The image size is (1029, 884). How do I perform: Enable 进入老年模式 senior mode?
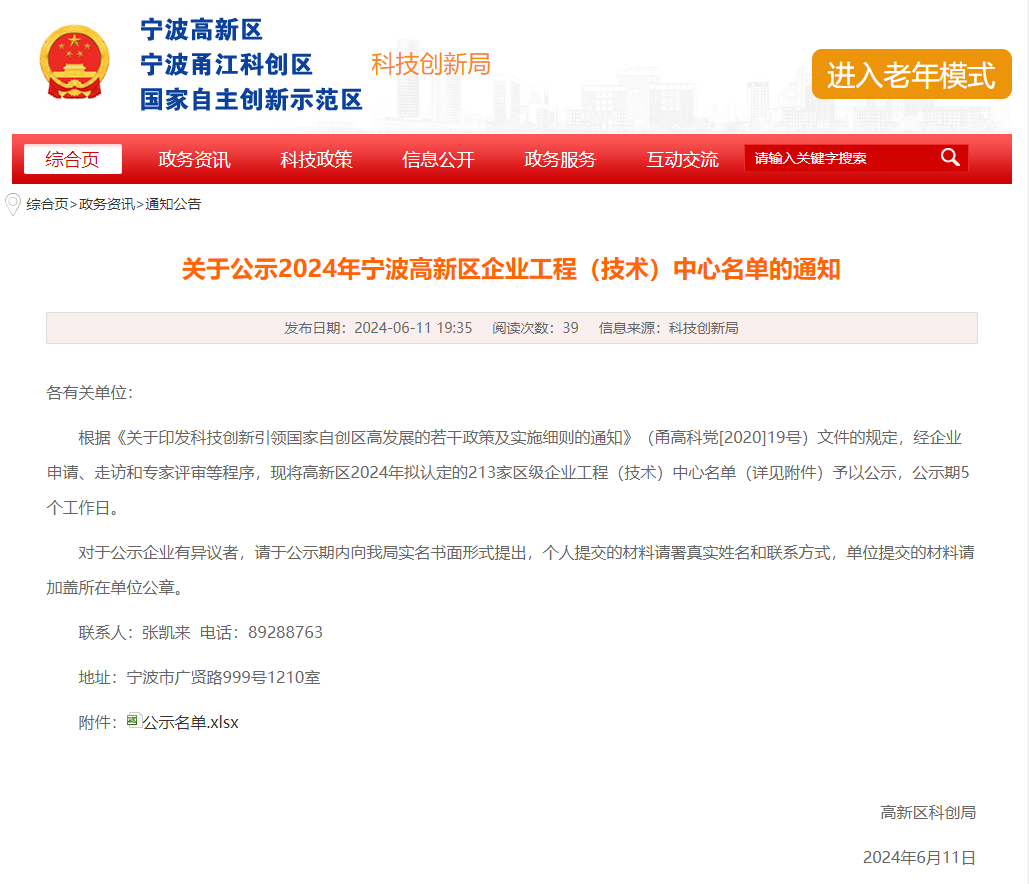pyautogui.click(x=911, y=75)
